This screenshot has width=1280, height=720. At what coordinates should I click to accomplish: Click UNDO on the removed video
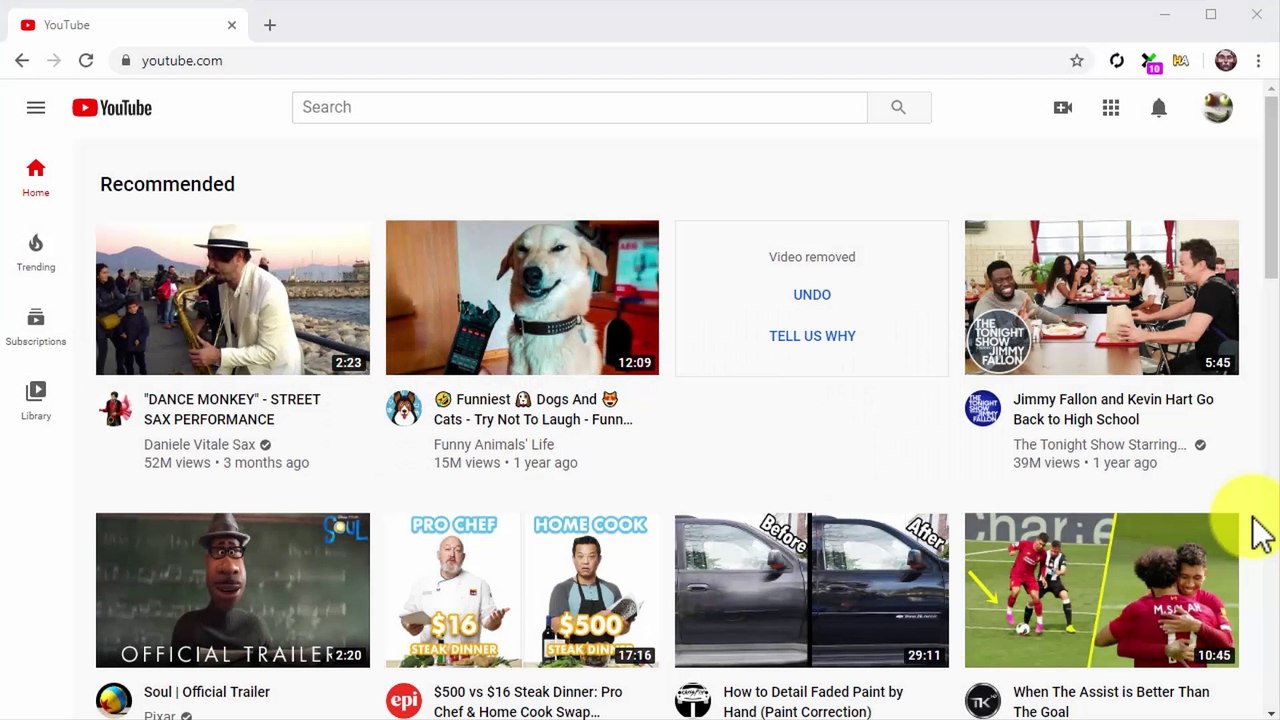coord(812,295)
